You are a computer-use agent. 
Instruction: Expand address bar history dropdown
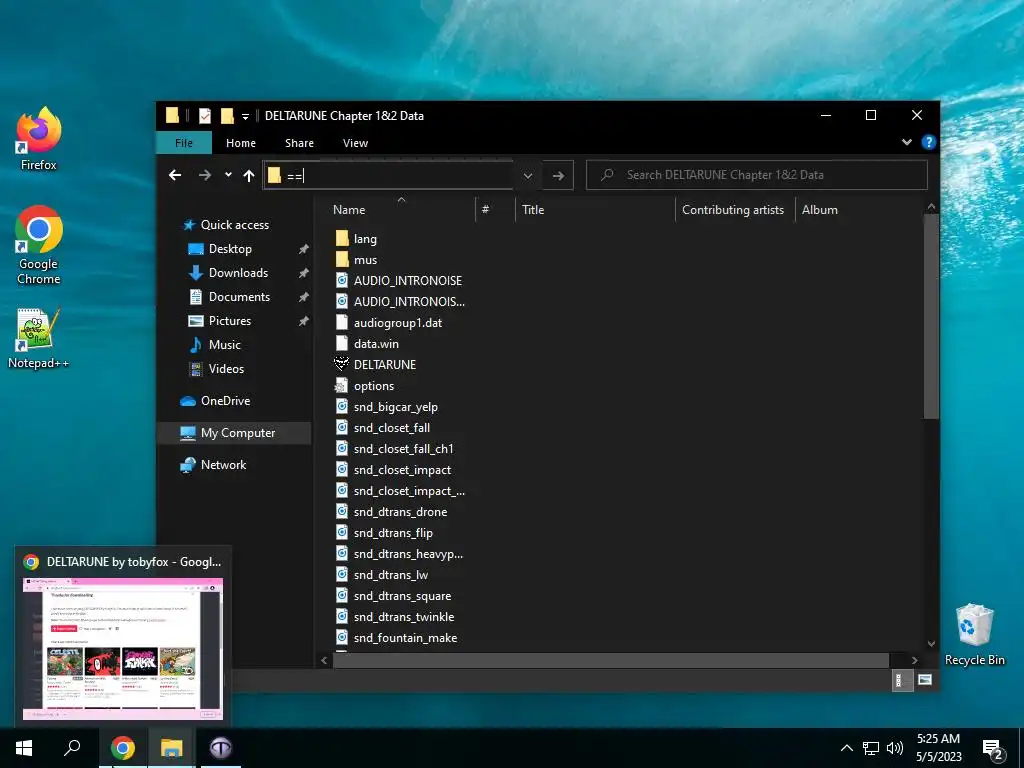pyautogui.click(x=528, y=175)
